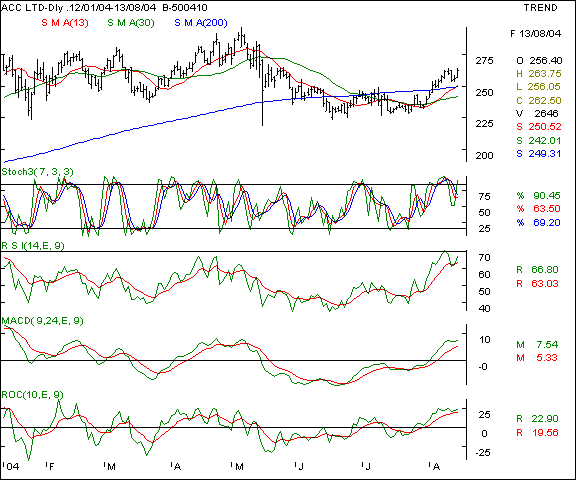Click the volume value '2646'

pyautogui.click(x=546, y=113)
